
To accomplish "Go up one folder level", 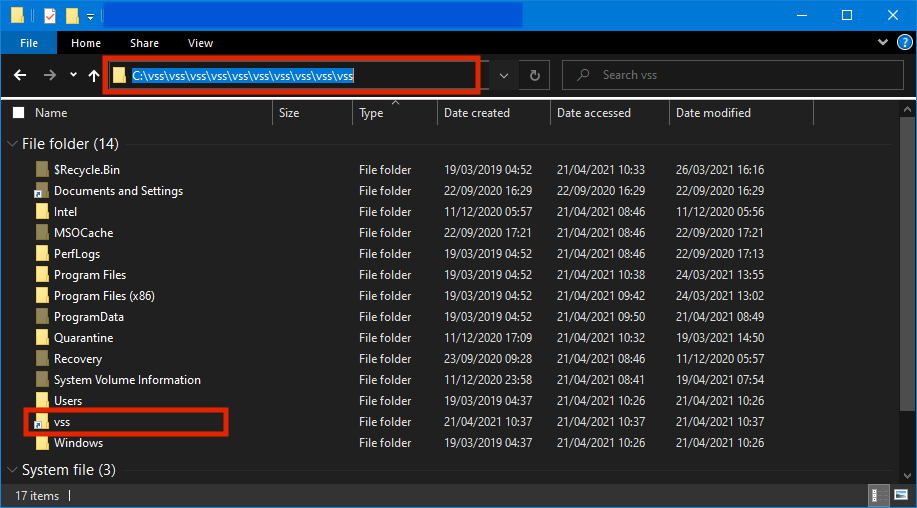I will [x=94, y=75].
